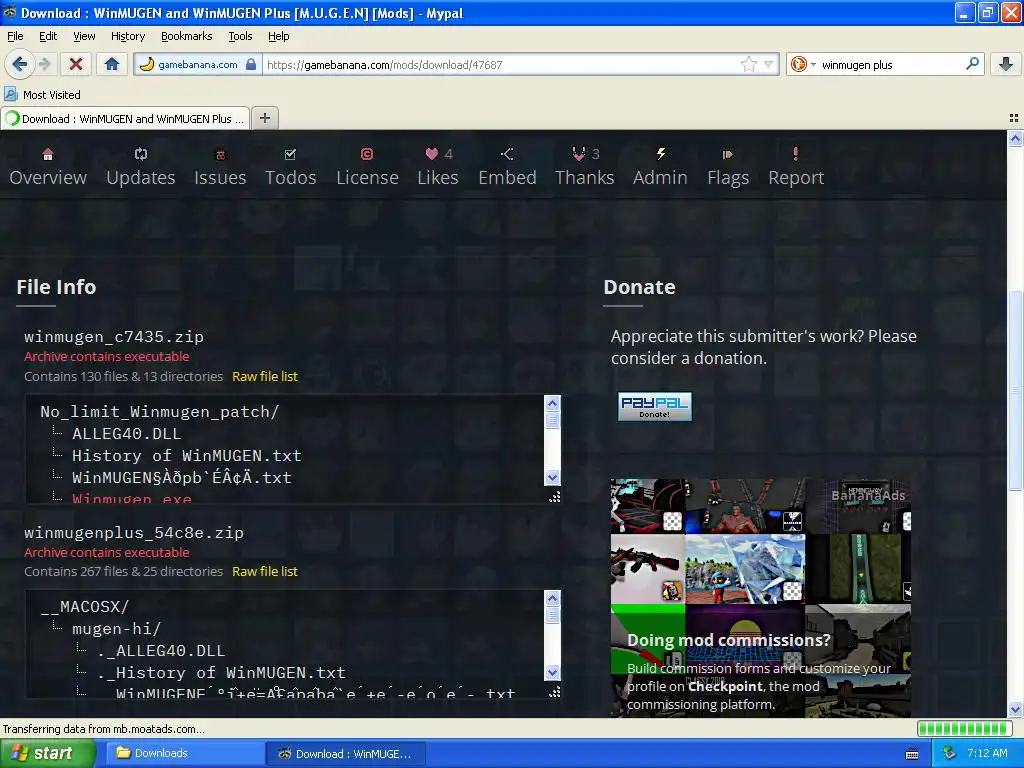Viewport: 1024px width, 768px height.
Task: Select the ._ALLEG40.DLL file entry
Action: [x=161, y=650]
